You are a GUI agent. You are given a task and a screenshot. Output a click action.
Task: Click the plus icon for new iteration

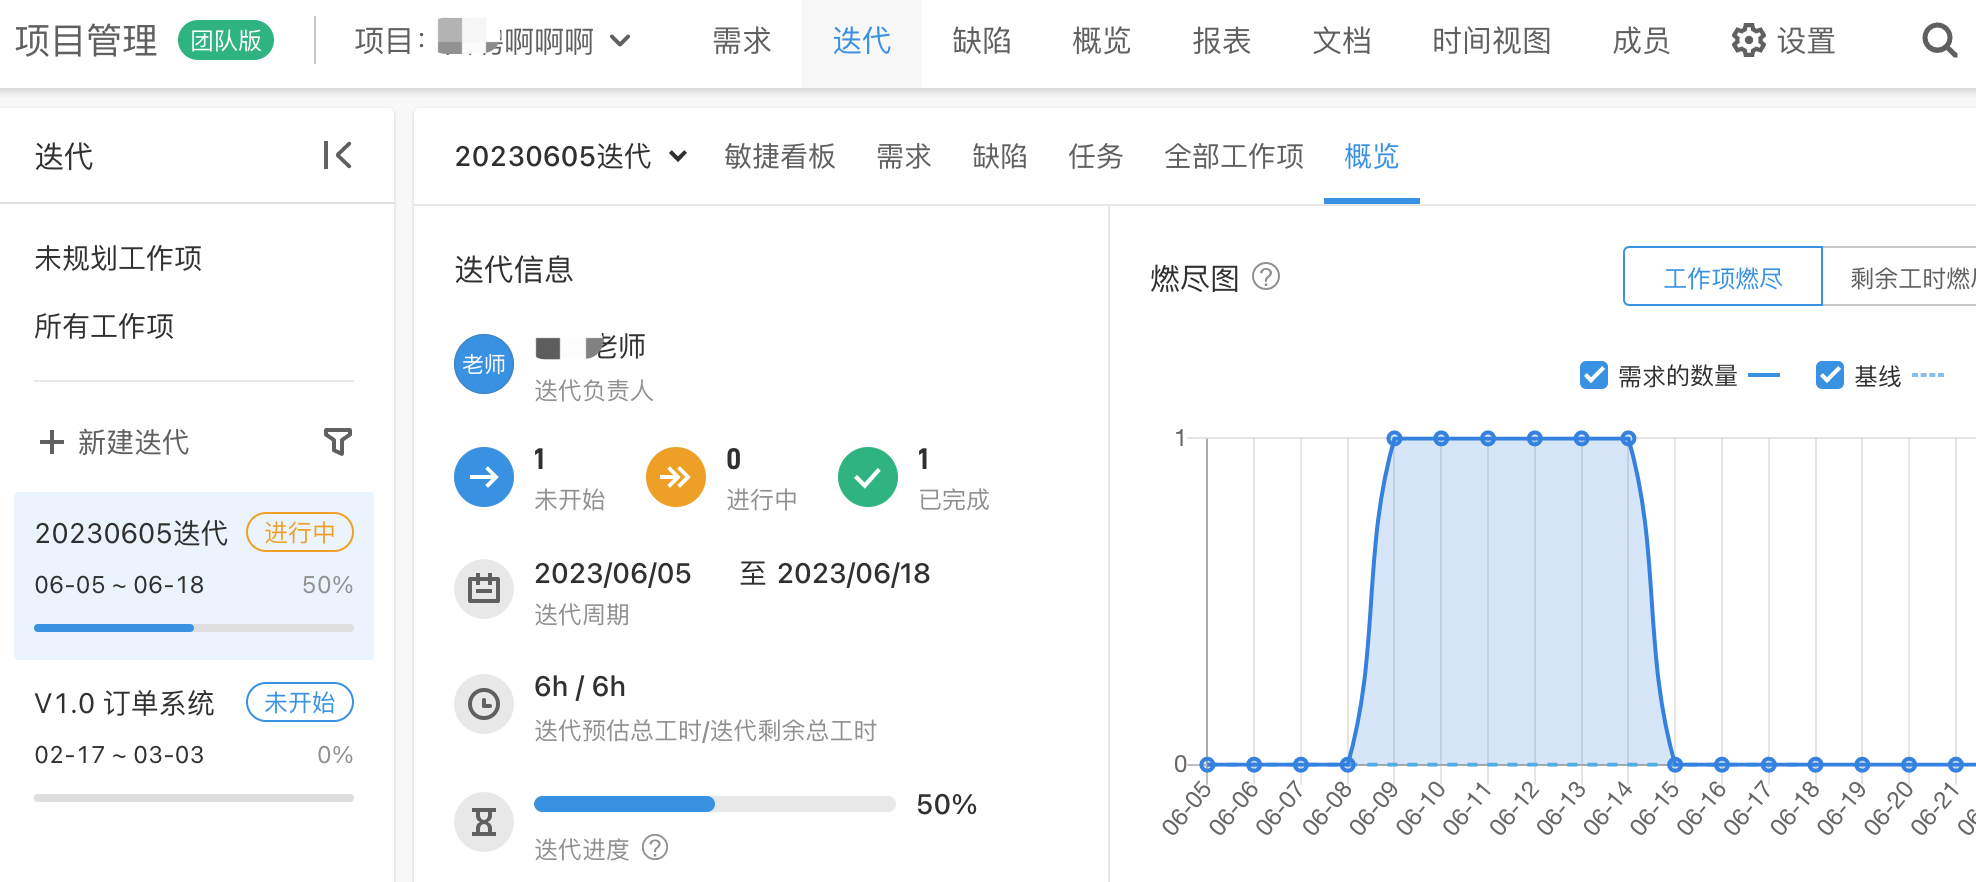pyautogui.click(x=51, y=442)
